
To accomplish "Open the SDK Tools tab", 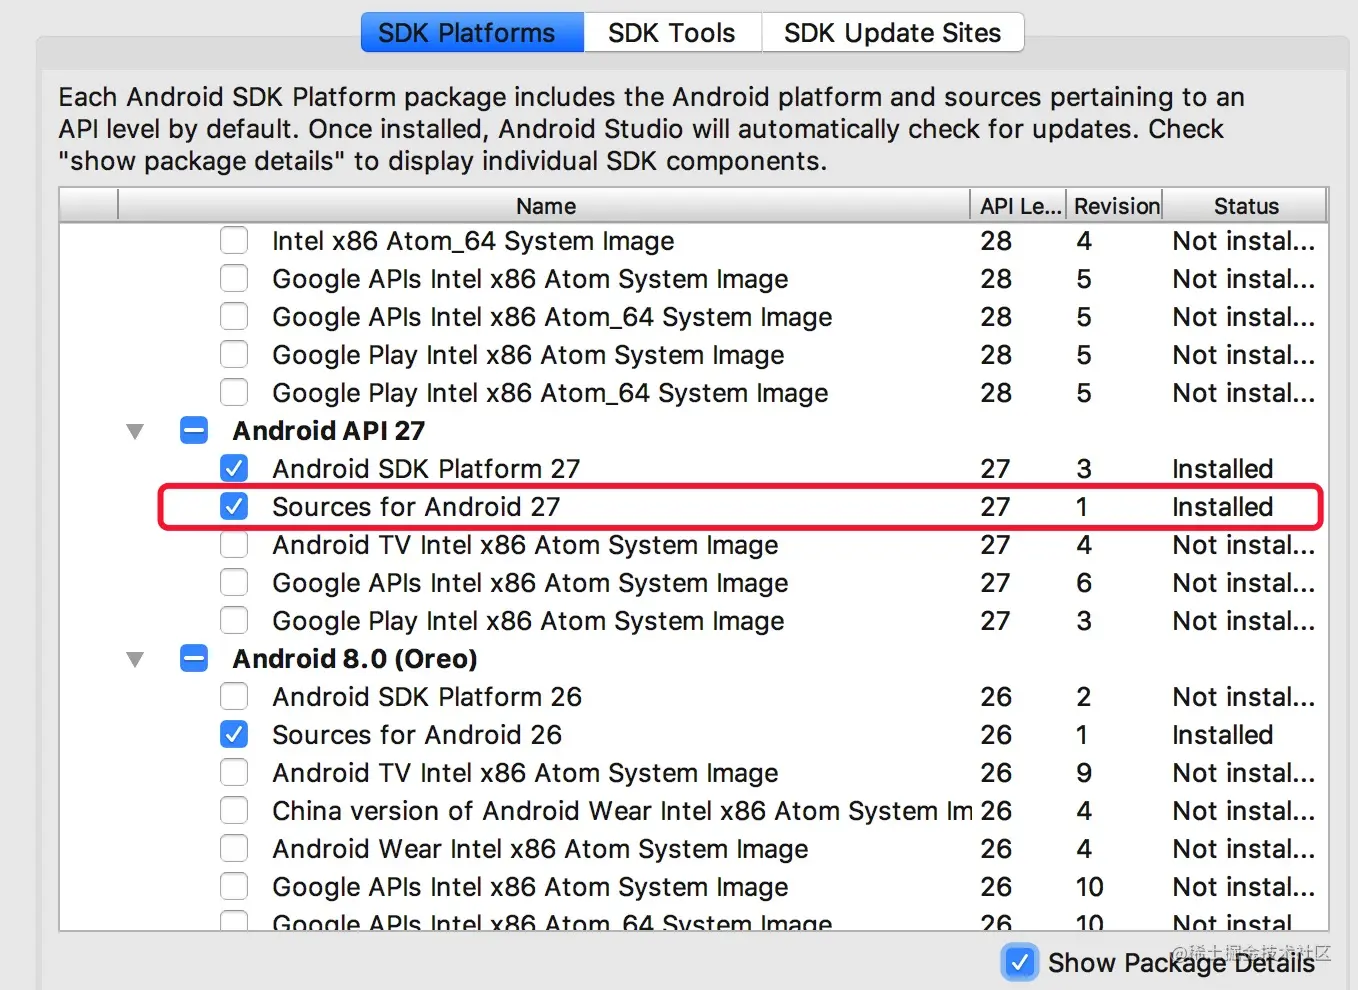I will (x=672, y=33).
